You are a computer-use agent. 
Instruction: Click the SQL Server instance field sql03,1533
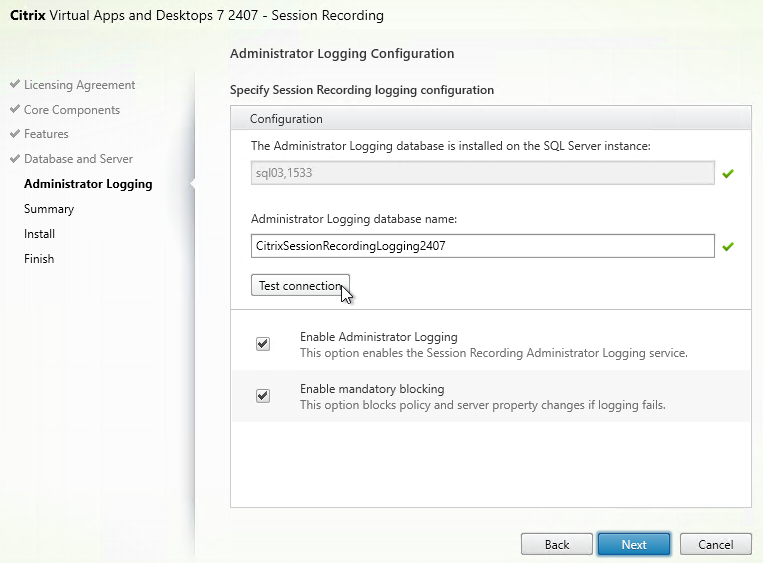(x=483, y=173)
